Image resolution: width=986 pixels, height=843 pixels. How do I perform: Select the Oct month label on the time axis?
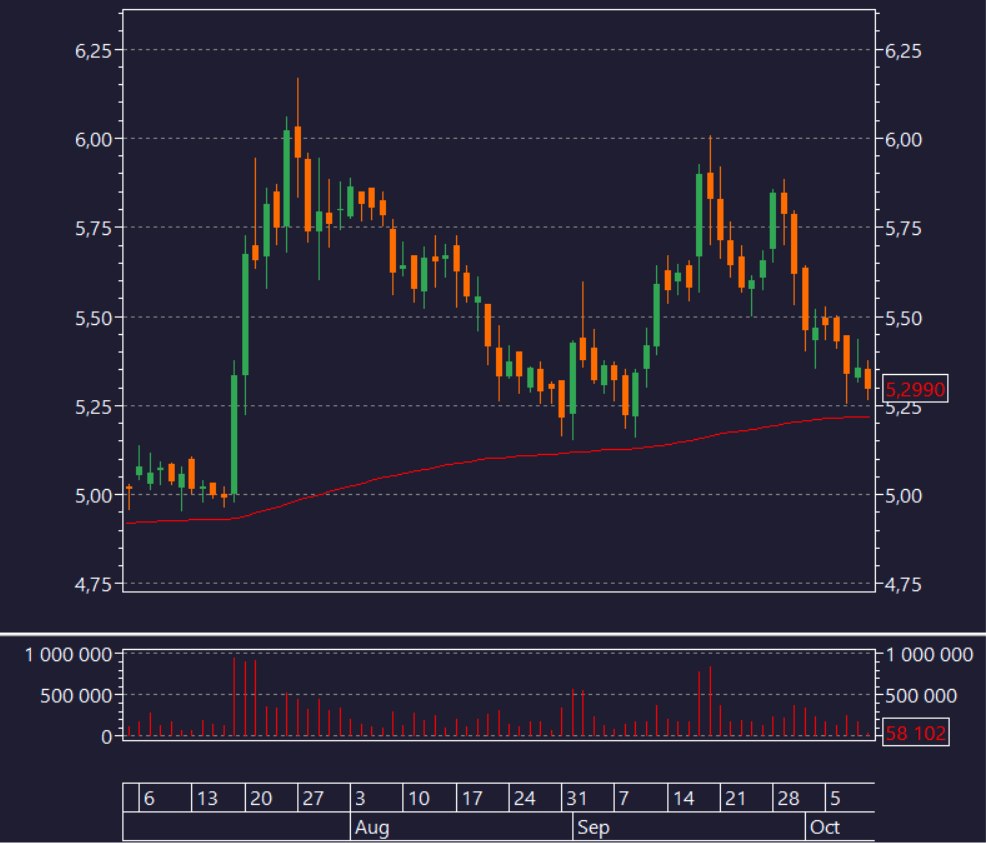point(824,827)
